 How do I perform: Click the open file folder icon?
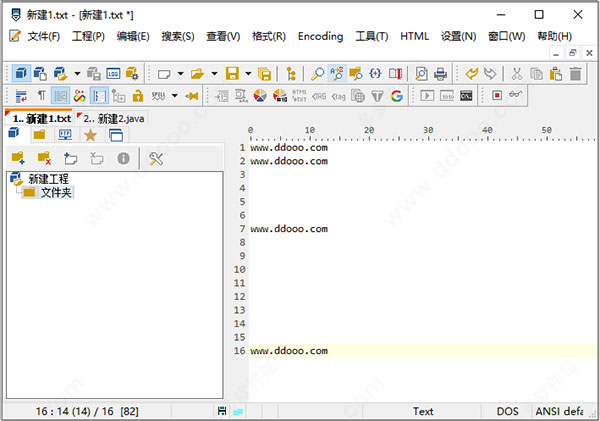pos(197,73)
